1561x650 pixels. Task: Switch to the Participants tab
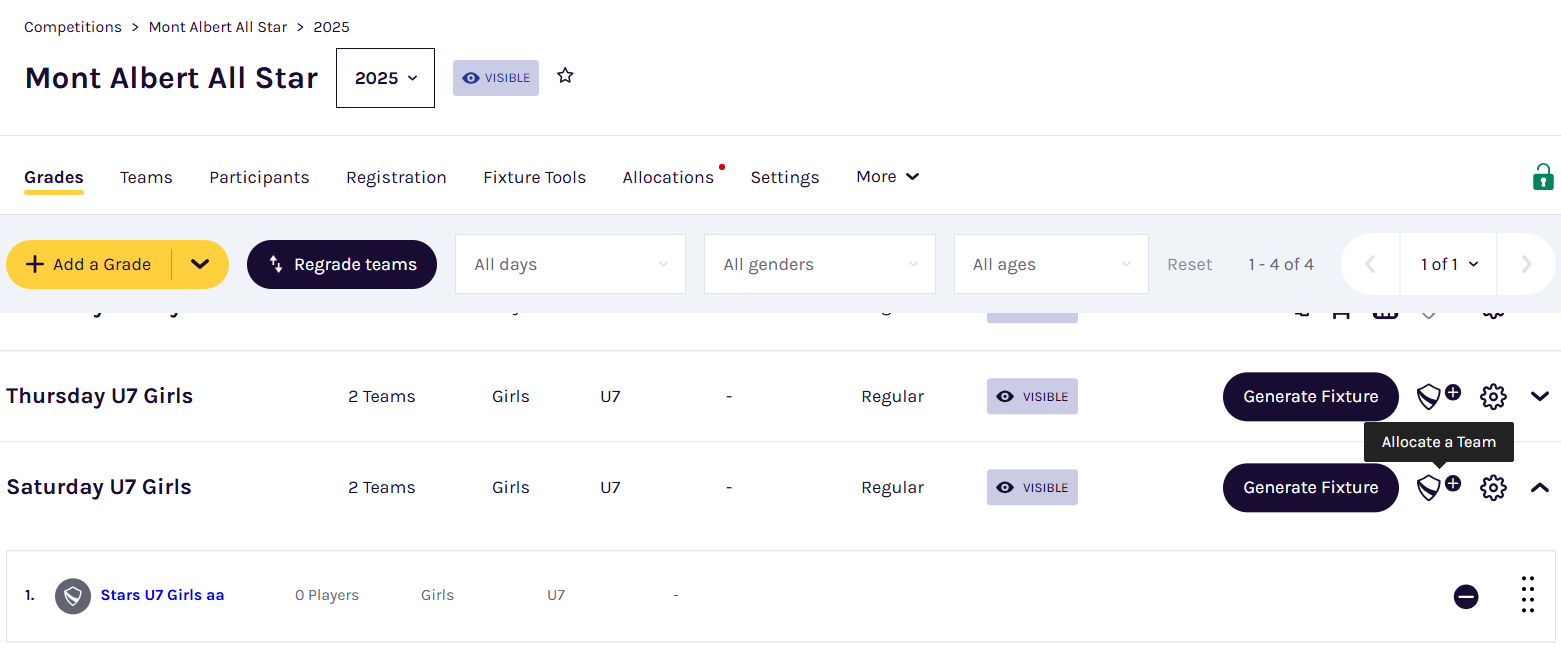(x=259, y=177)
